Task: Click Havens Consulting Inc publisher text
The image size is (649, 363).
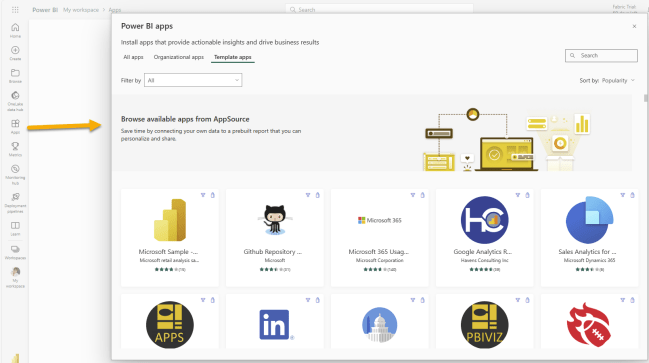Action: (484, 260)
